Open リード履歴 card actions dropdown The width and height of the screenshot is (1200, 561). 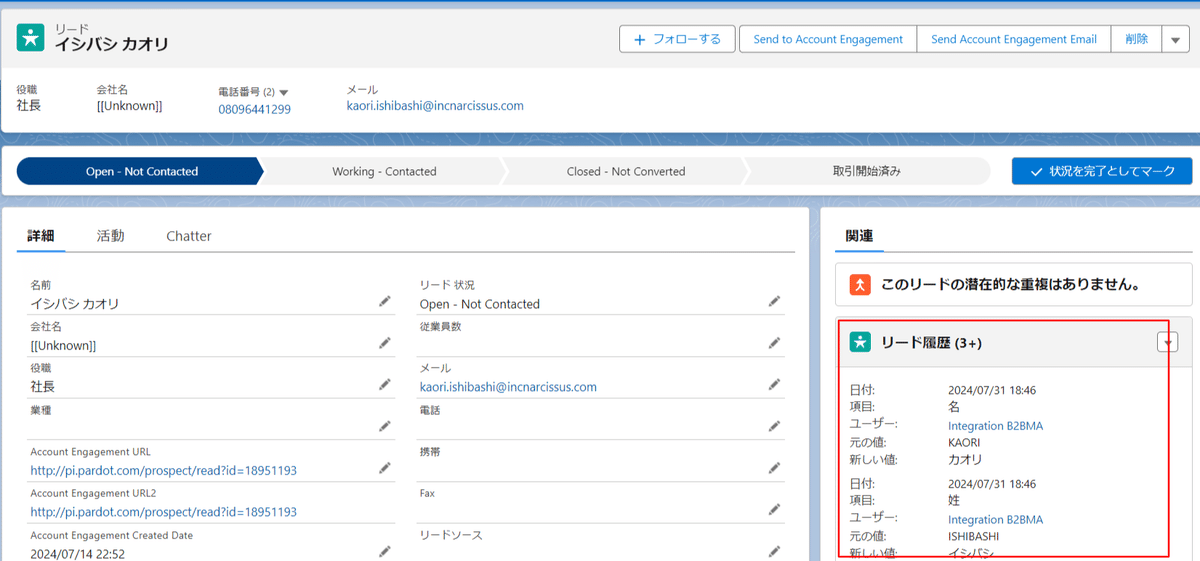pyautogui.click(x=1167, y=342)
